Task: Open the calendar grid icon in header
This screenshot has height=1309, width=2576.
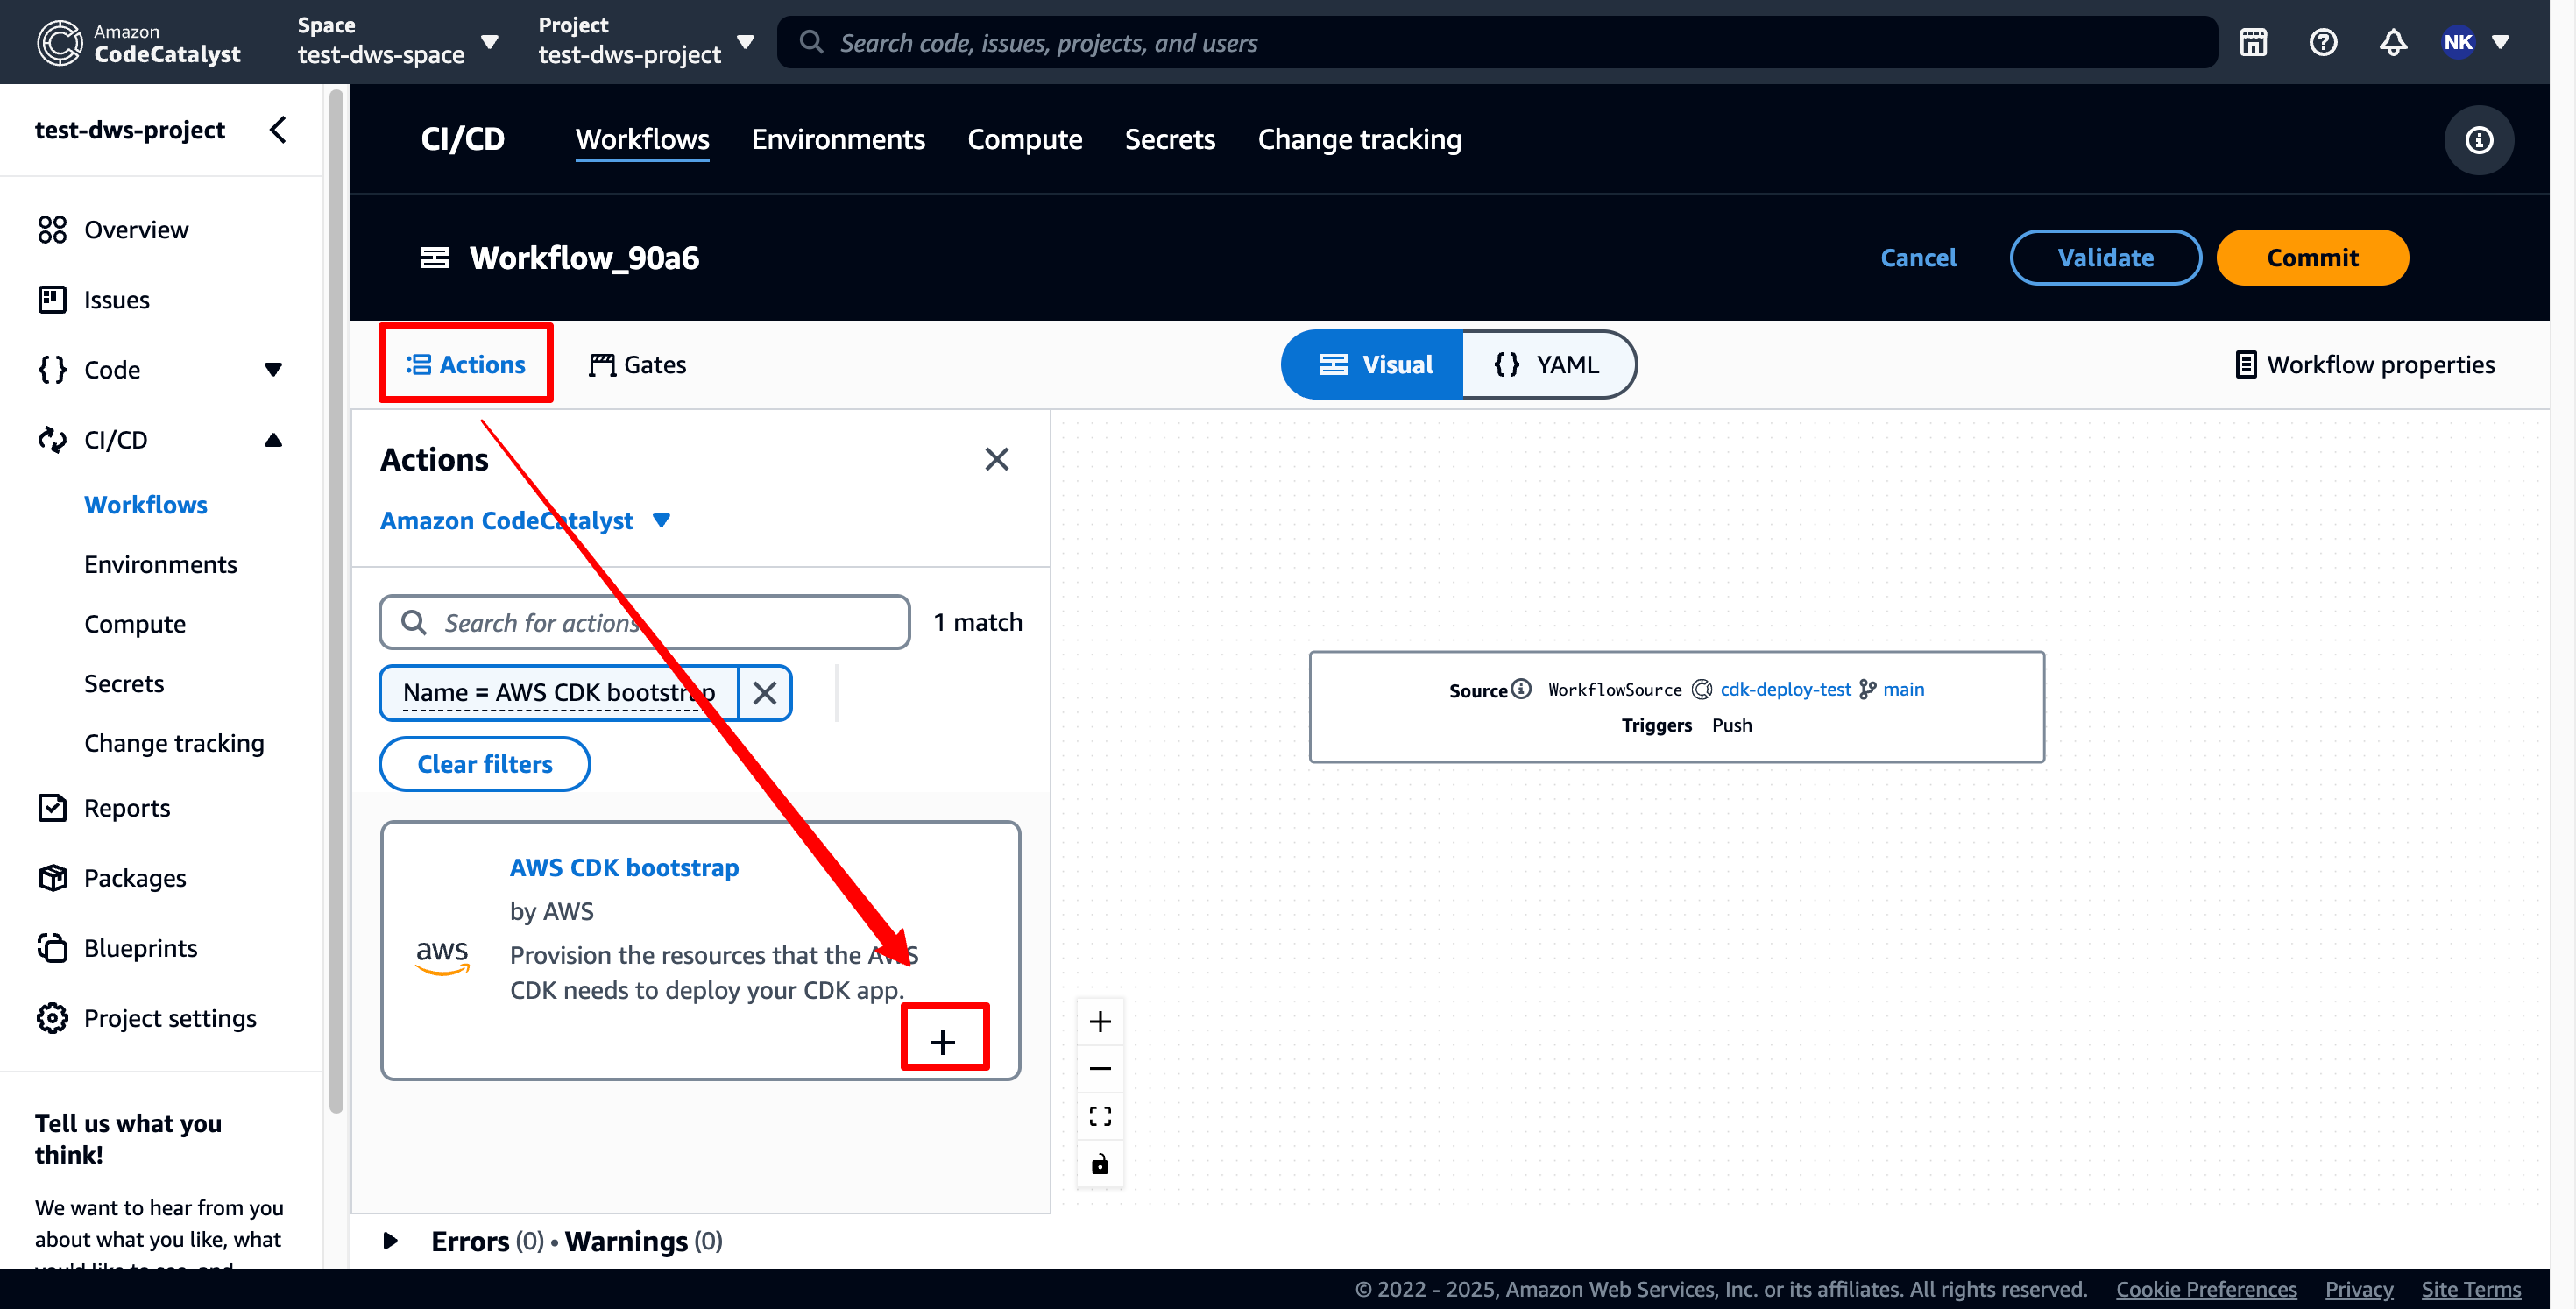Action: pyautogui.click(x=2252, y=42)
